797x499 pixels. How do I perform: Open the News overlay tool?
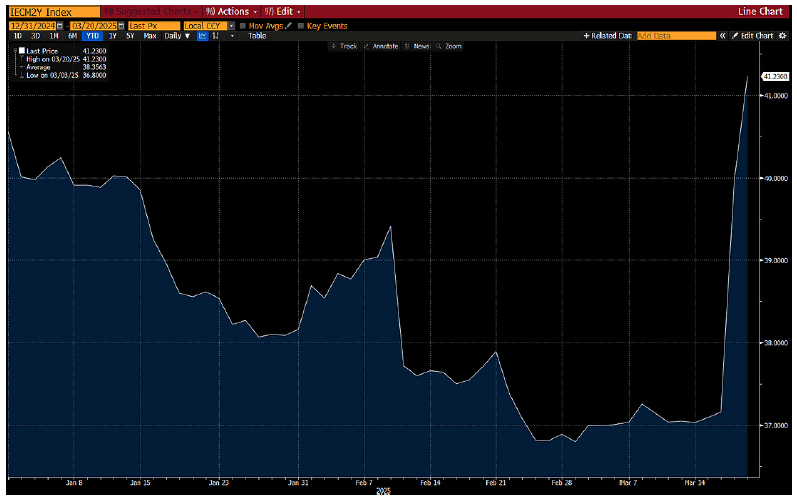click(x=419, y=46)
